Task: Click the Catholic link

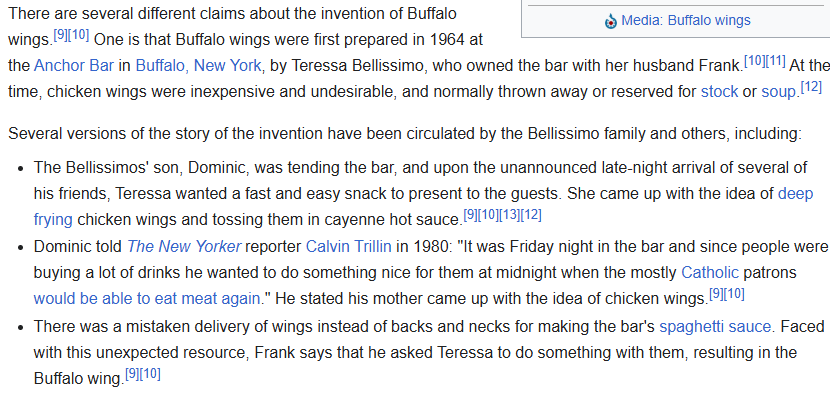Action: pyautogui.click(x=710, y=273)
